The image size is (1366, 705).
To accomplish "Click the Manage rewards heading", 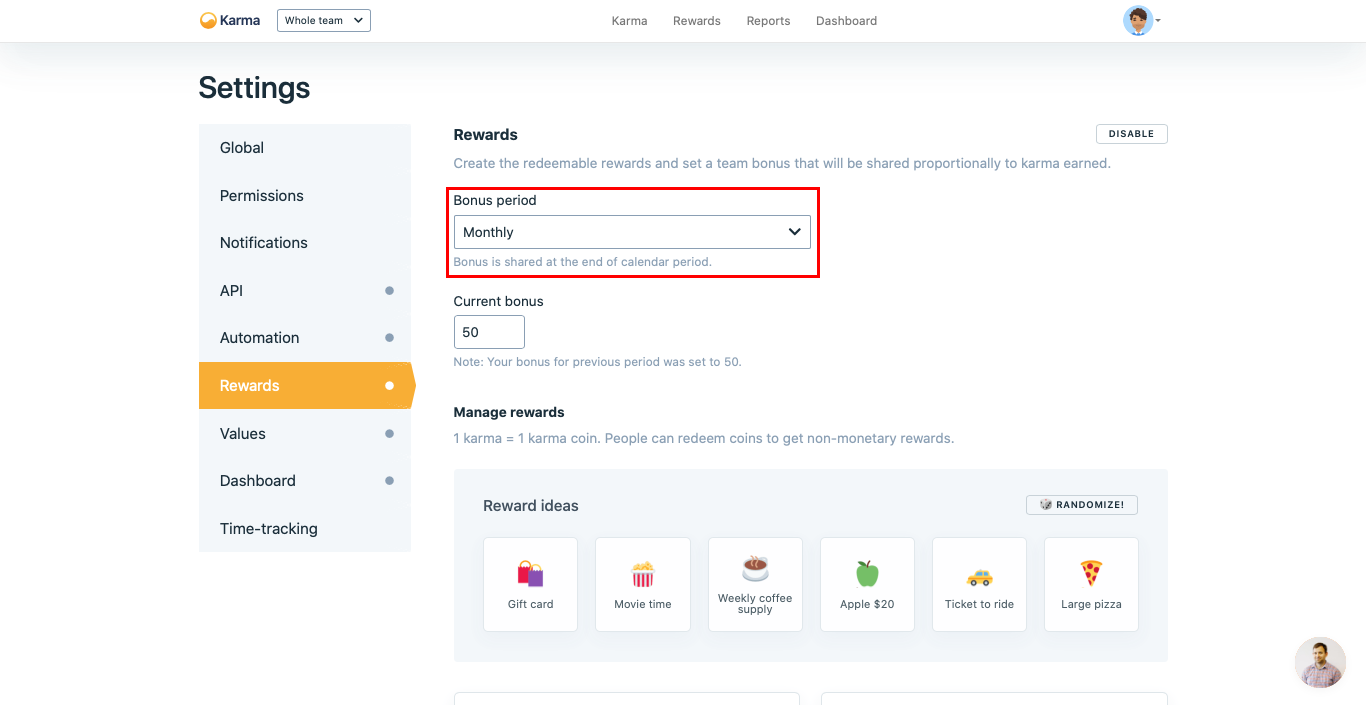I will 509,412.
